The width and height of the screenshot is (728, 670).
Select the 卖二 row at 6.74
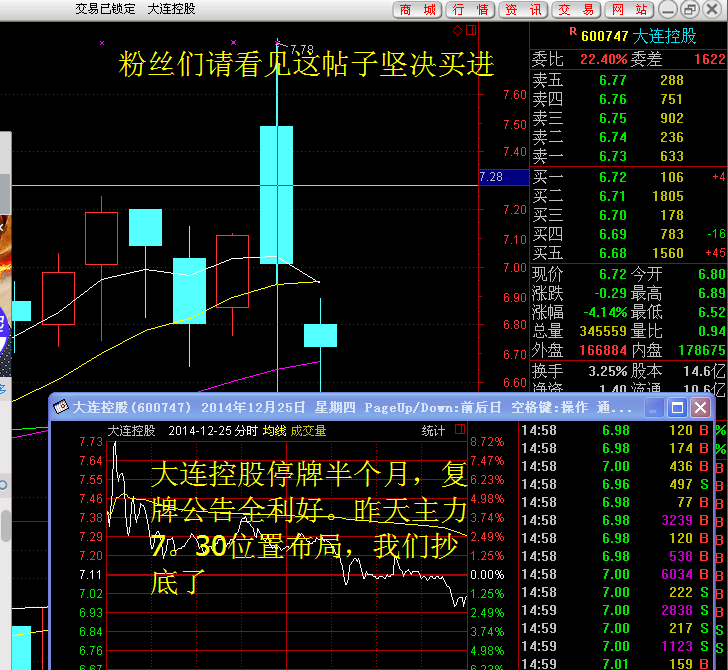pyautogui.click(x=628, y=137)
